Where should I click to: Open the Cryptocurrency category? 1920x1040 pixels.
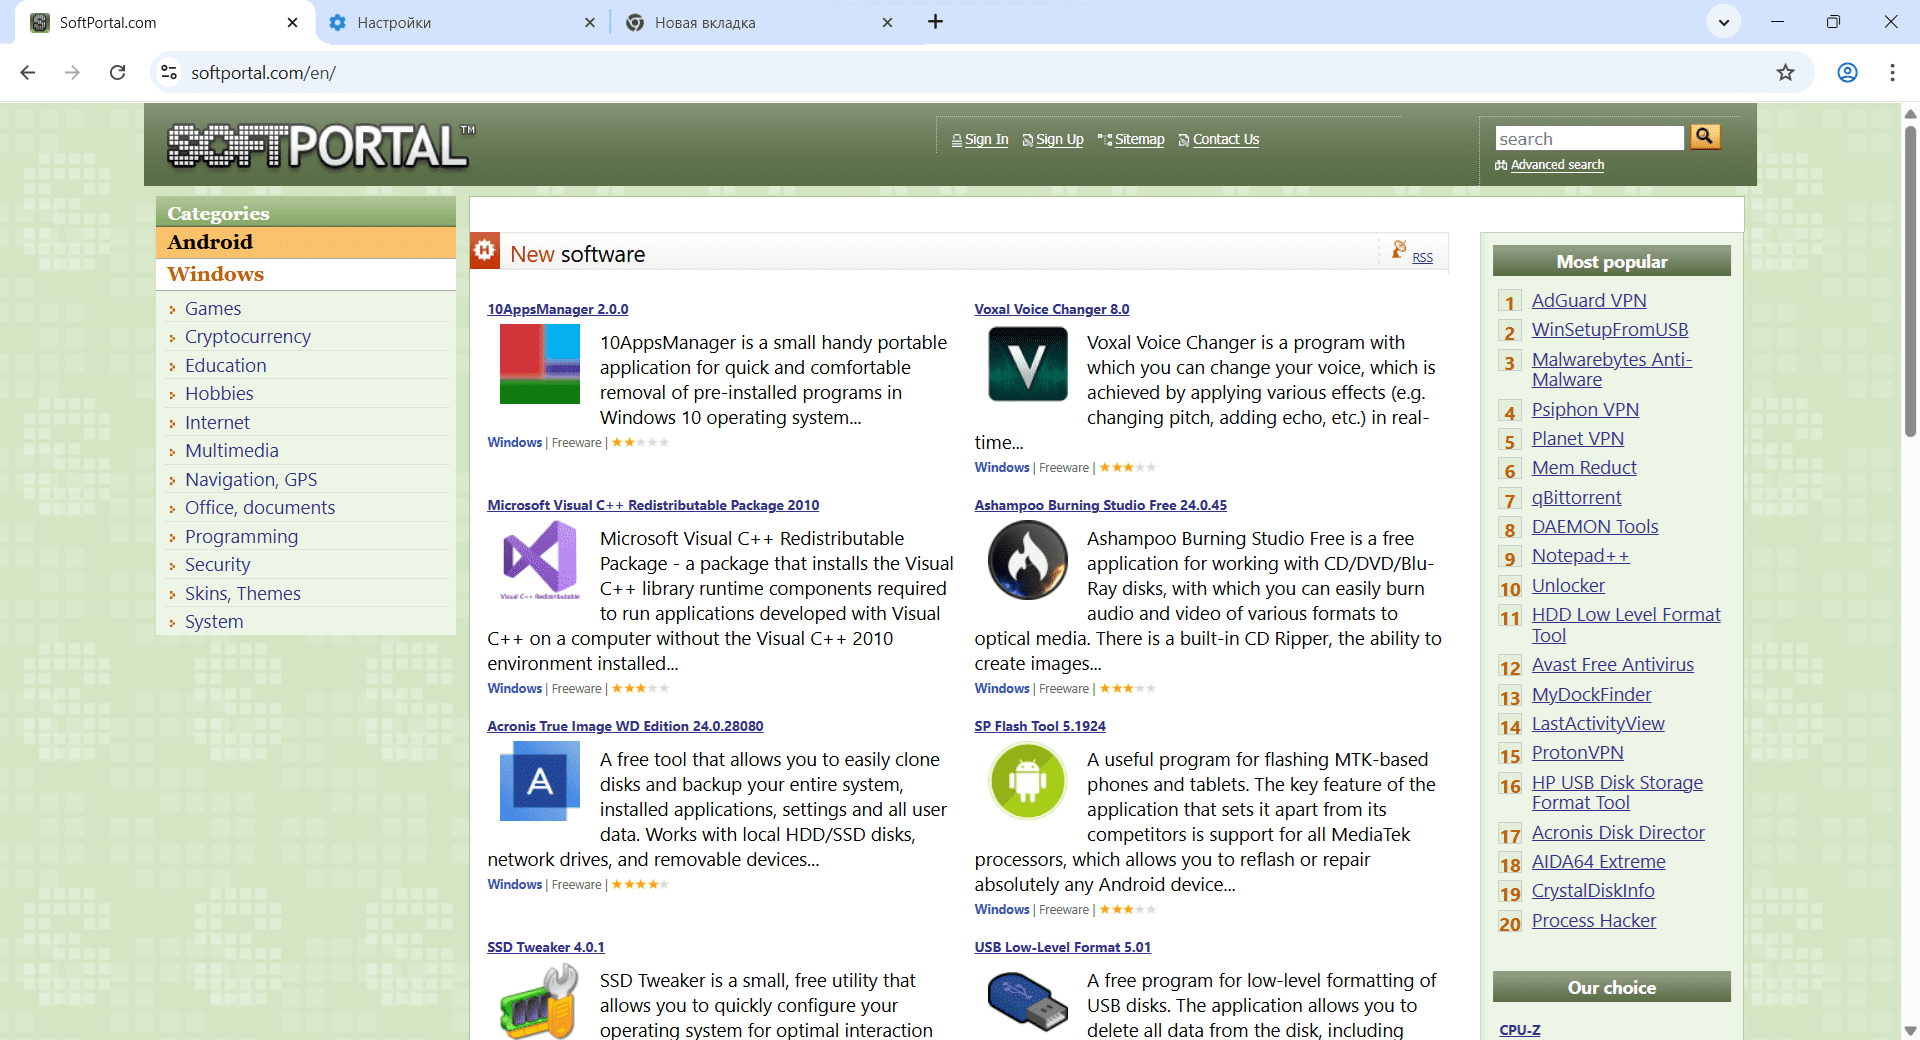coord(248,337)
